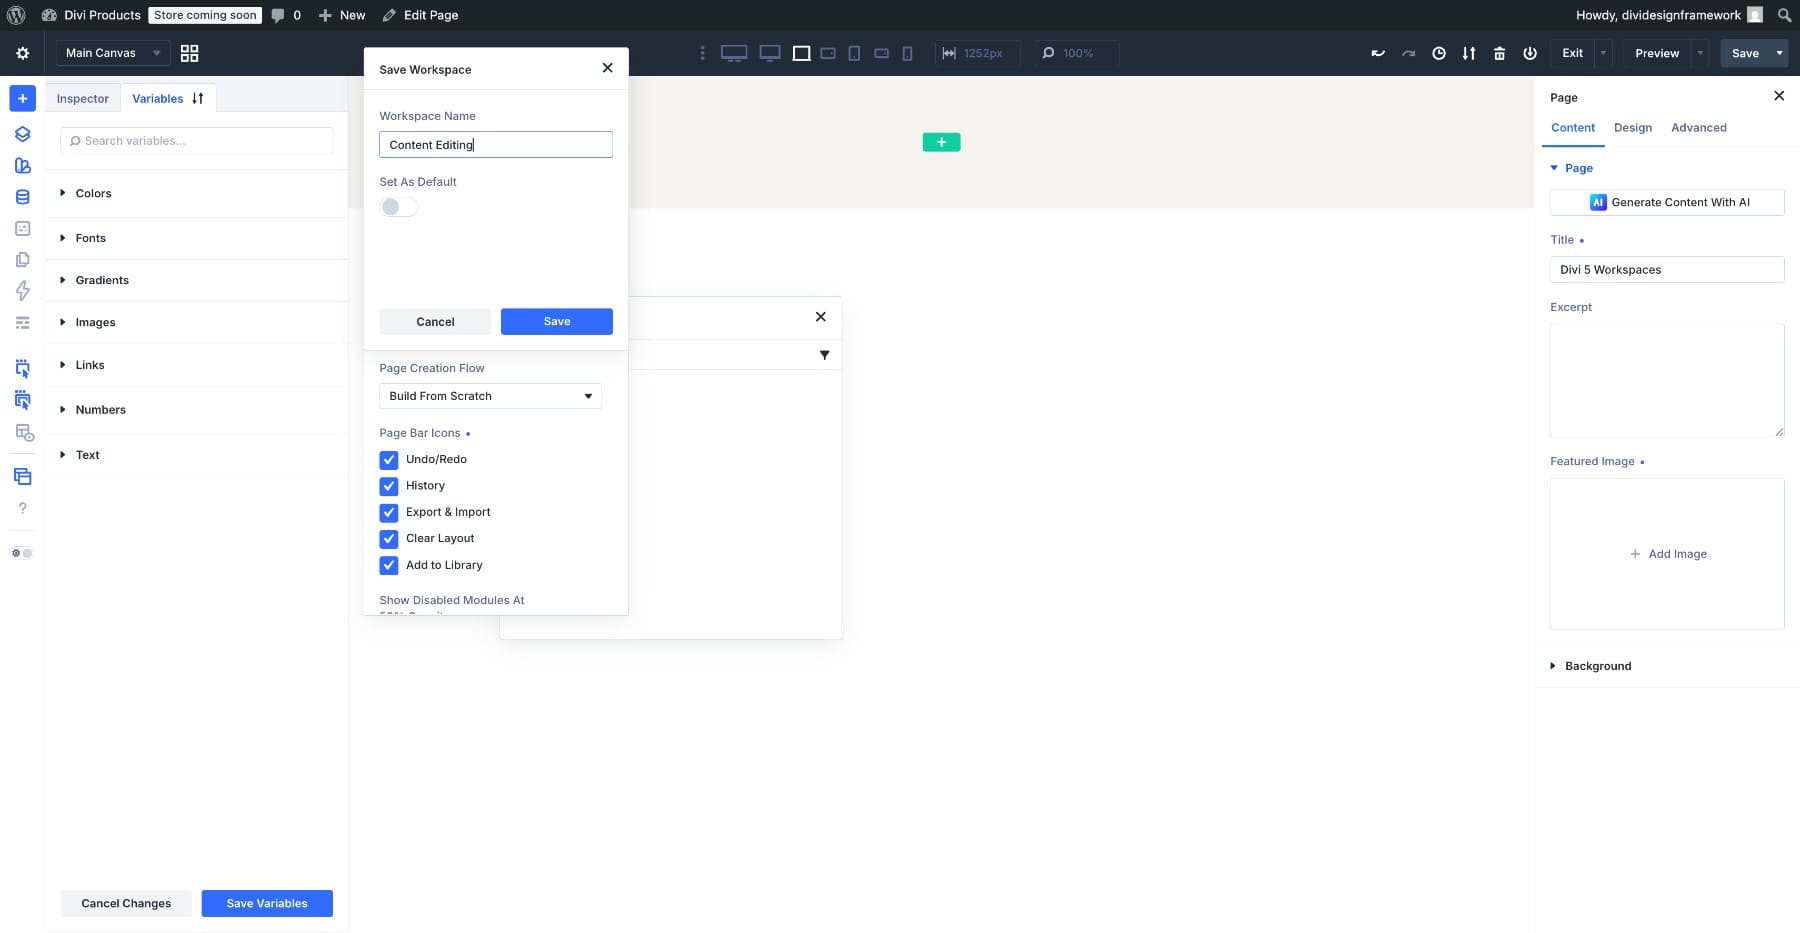Image resolution: width=1800 pixels, height=933 pixels.
Task: Click the blue add module plus icon
Action: pos(22,98)
